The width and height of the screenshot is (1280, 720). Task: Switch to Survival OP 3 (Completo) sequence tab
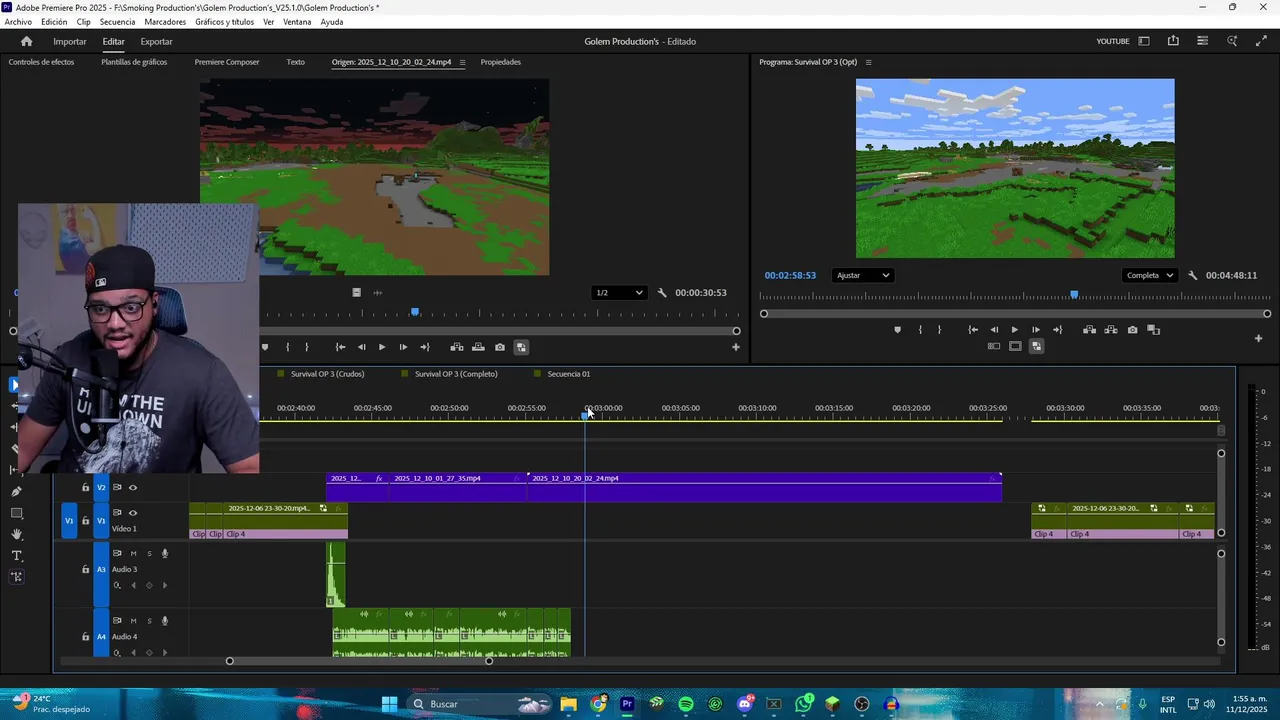tap(456, 374)
